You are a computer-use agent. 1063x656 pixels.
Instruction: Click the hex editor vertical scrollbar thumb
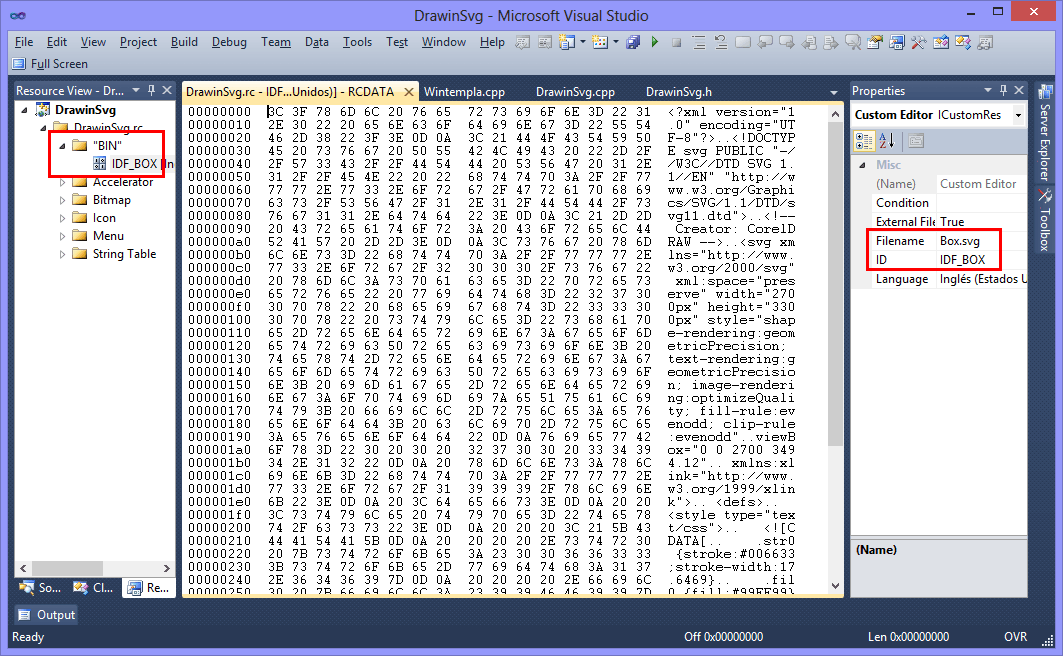coord(835,286)
